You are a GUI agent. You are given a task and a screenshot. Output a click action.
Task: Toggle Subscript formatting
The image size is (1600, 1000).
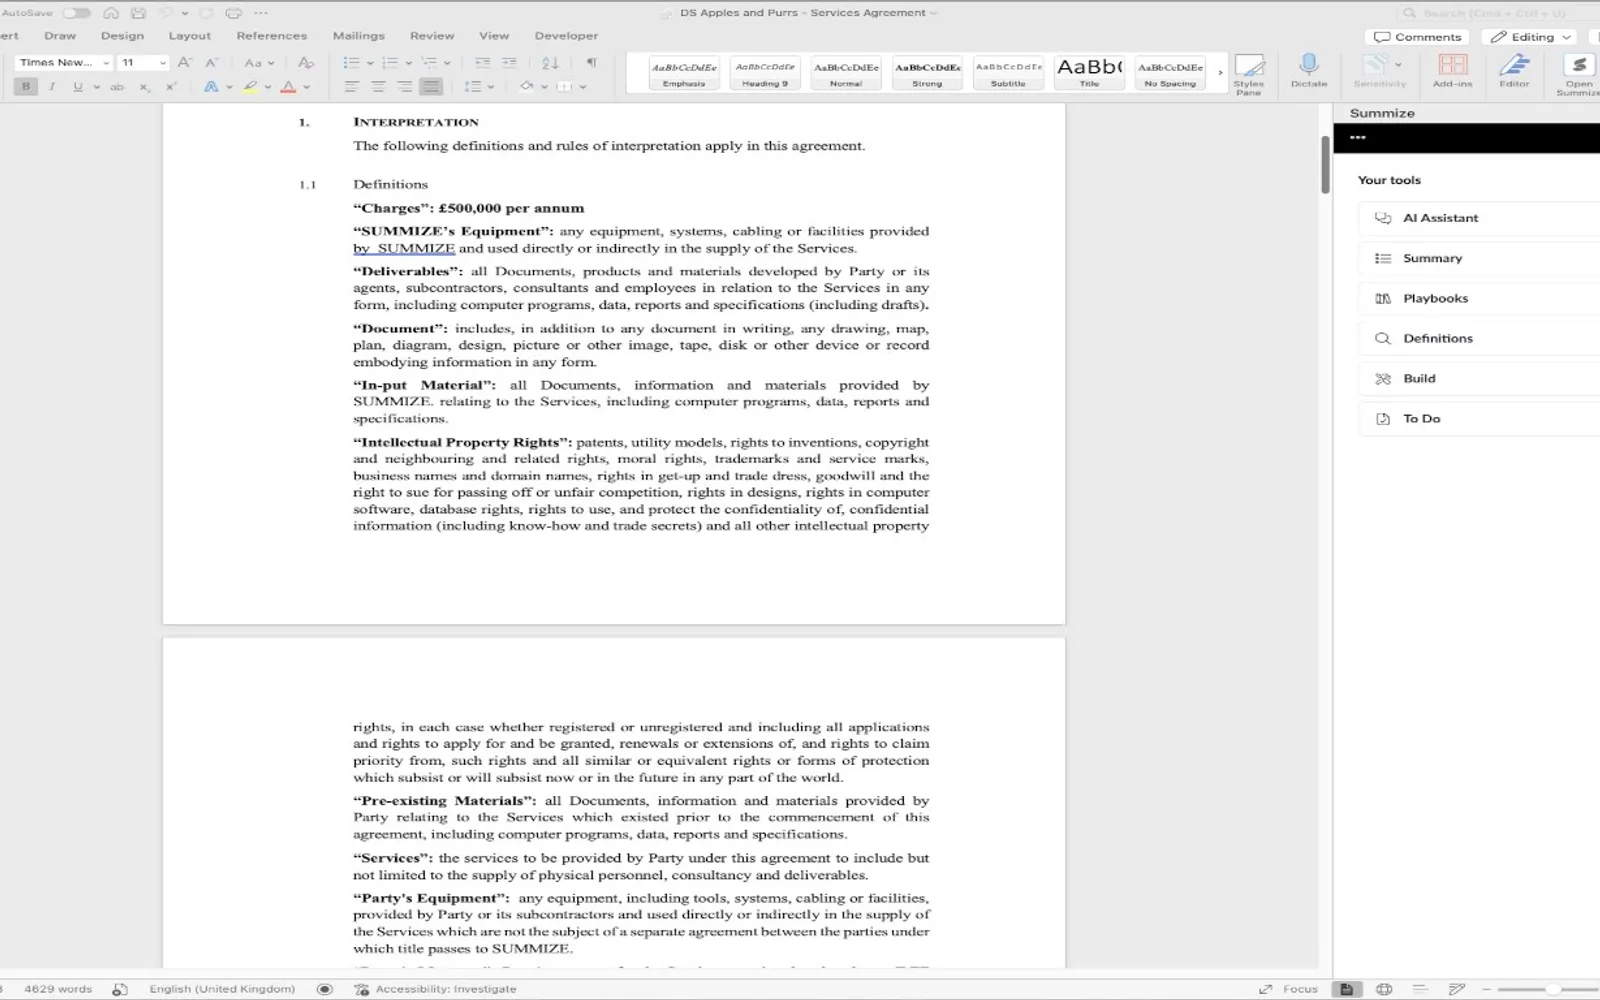click(x=145, y=87)
